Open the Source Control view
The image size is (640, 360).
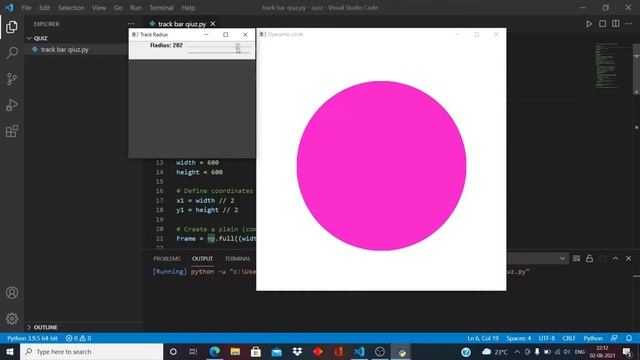pos(12,79)
